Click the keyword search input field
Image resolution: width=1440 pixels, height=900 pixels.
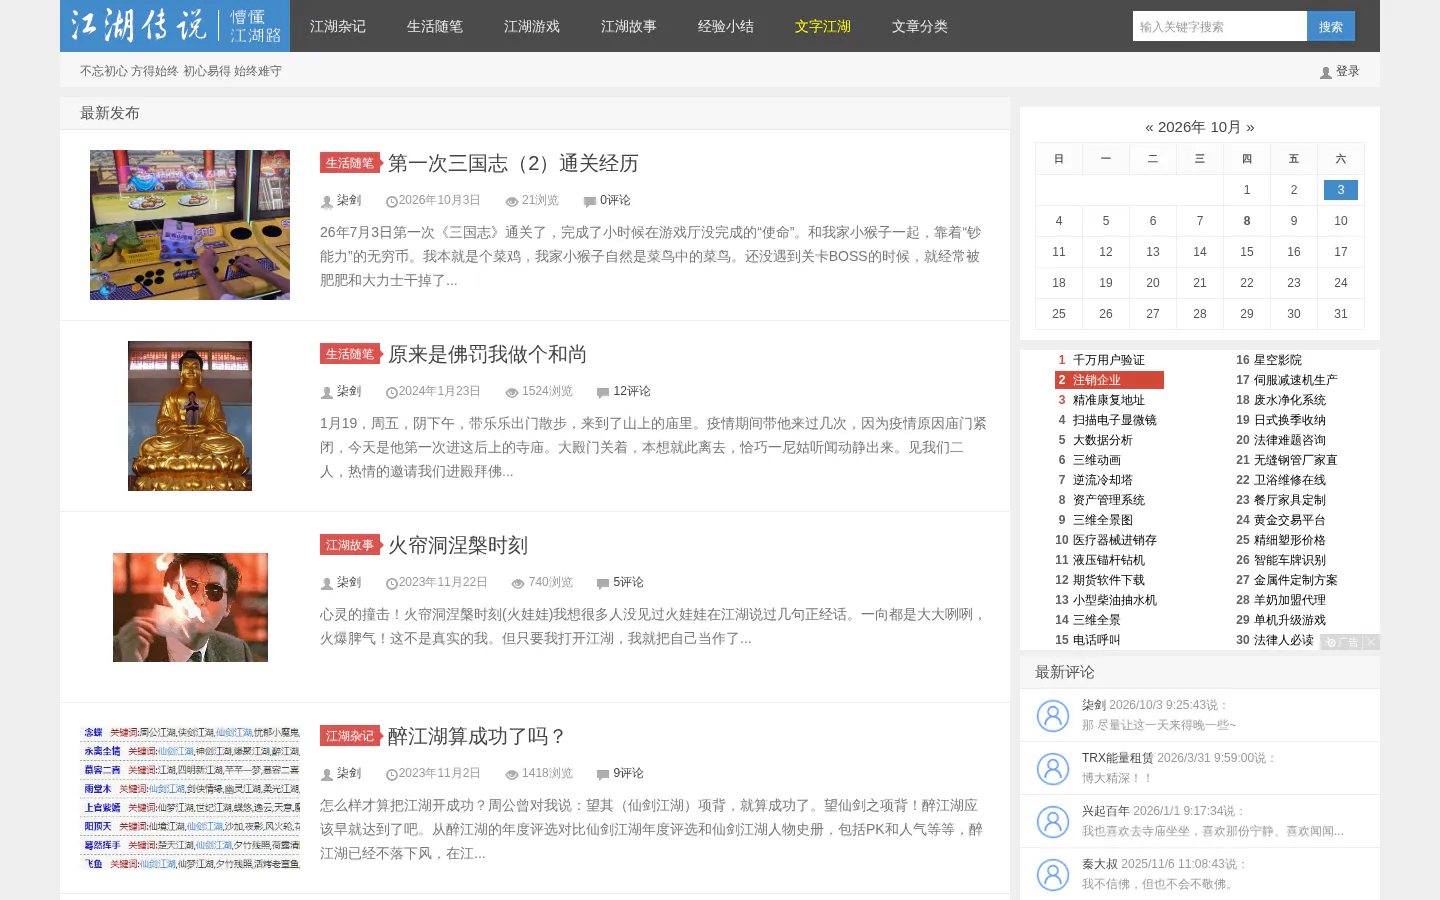[1220, 26]
